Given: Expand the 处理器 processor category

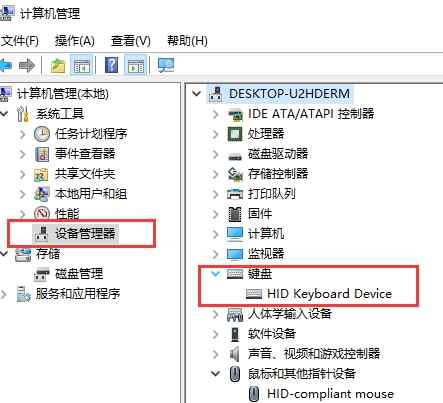Looking at the screenshot, I should pyautogui.click(x=216, y=134).
